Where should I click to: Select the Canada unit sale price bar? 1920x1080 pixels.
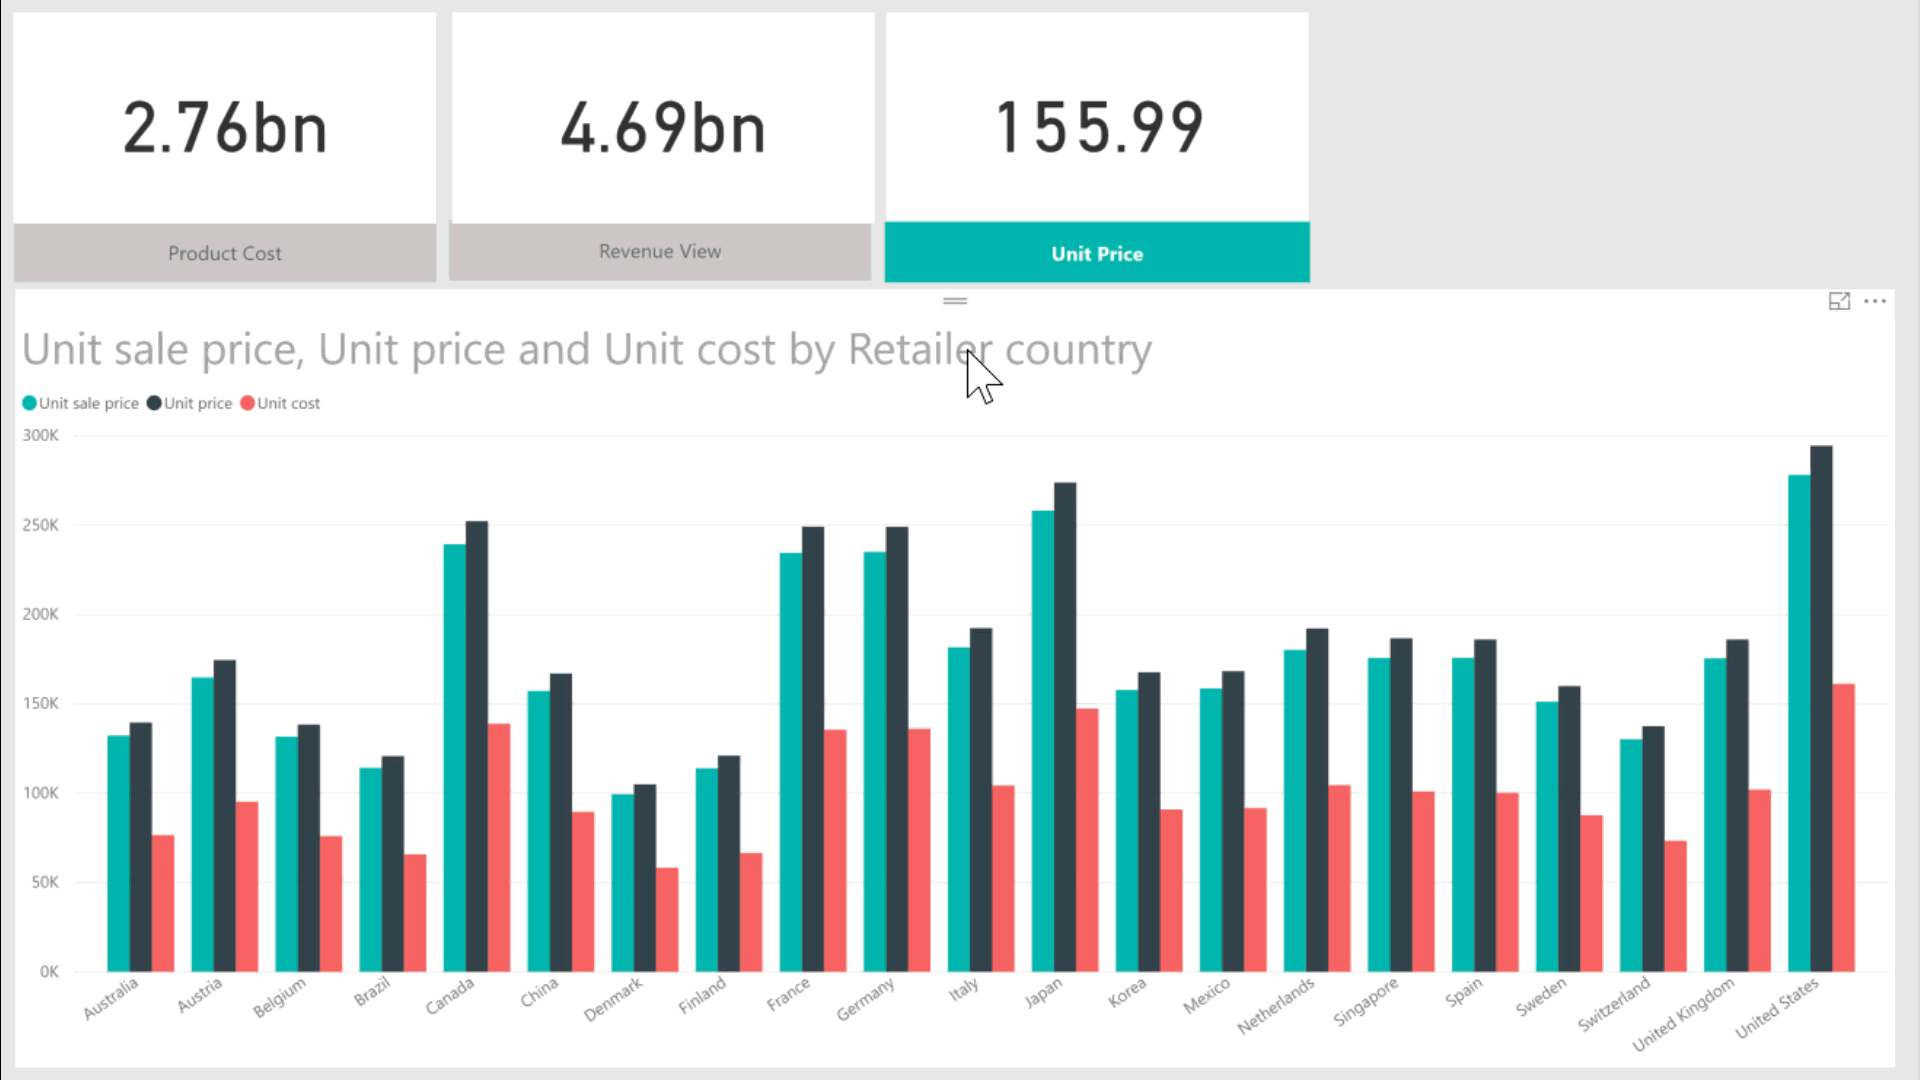coord(454,758)
